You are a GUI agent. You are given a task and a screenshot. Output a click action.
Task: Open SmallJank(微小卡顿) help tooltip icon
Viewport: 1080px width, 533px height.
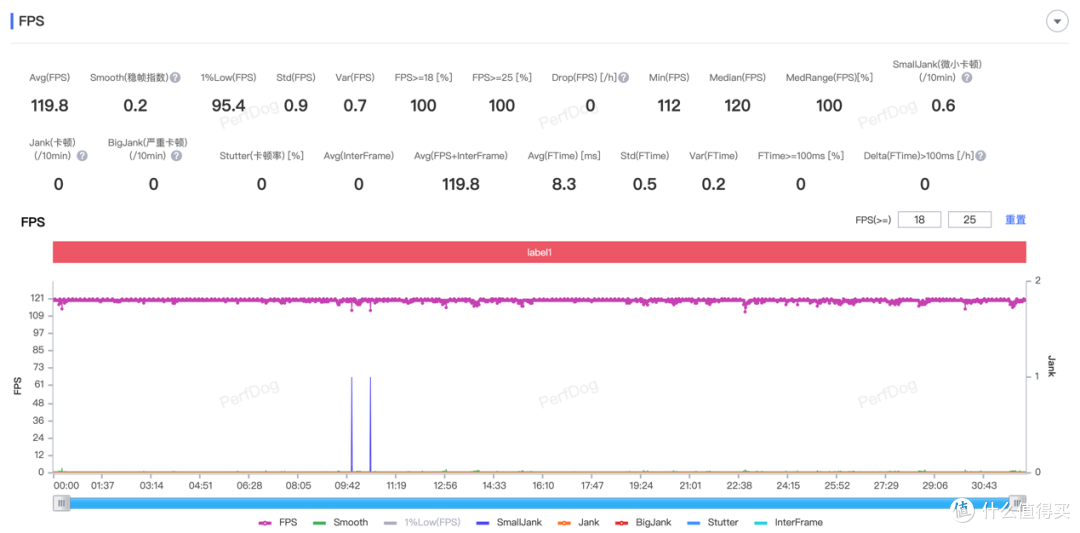[967, 78]
